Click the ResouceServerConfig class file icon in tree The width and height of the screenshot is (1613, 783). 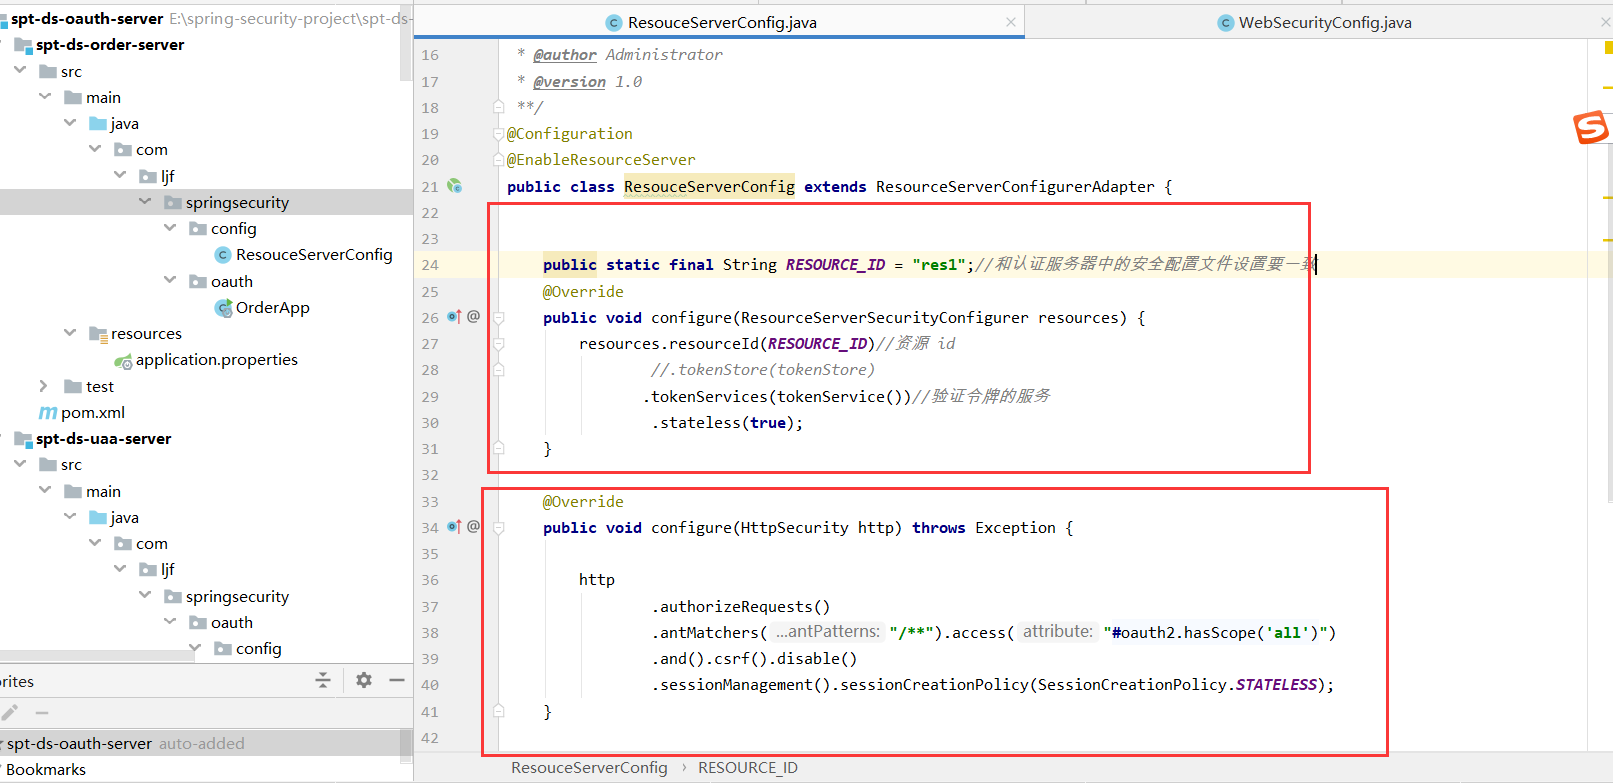pyautogui.click(x=223, y=255)
